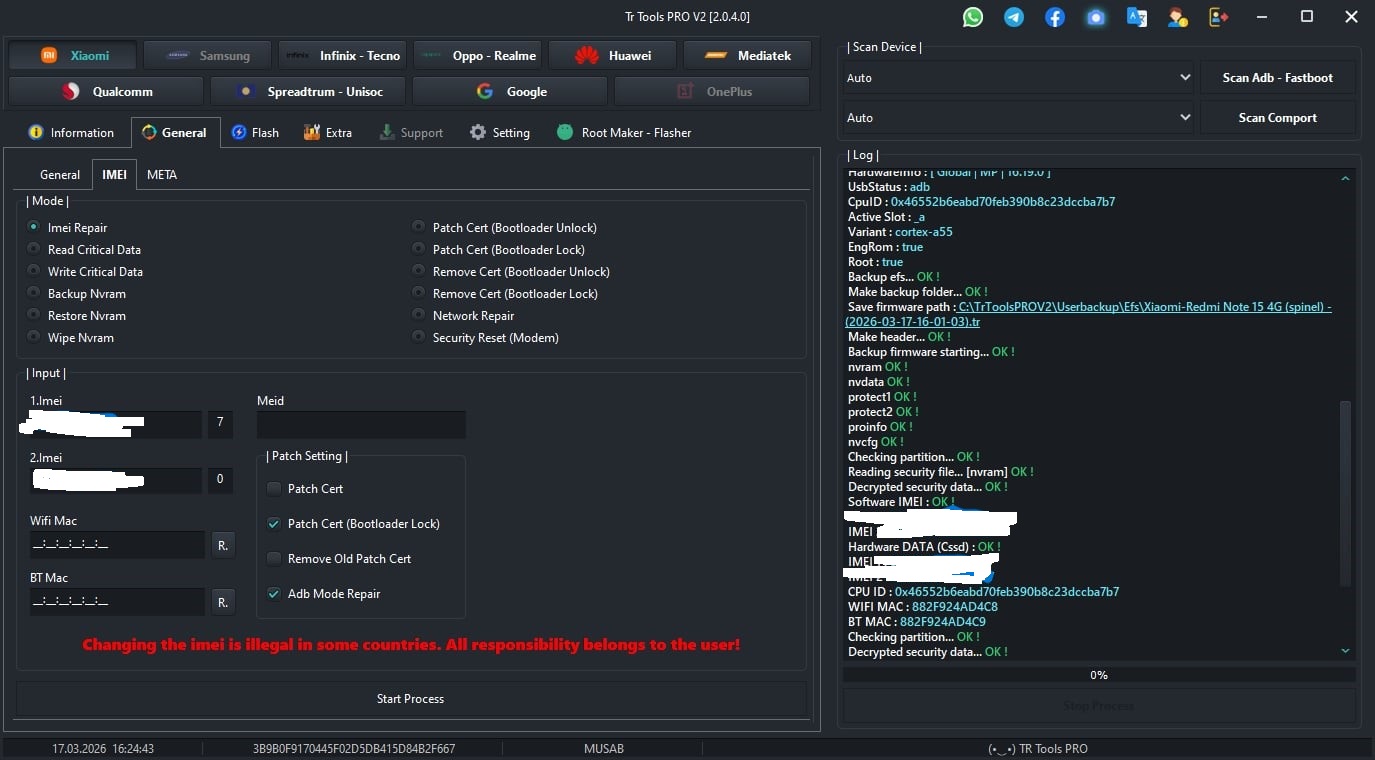Screen dimensions: 1375x760
Task: Open the META sub-tab
Action: click(162, 175)
